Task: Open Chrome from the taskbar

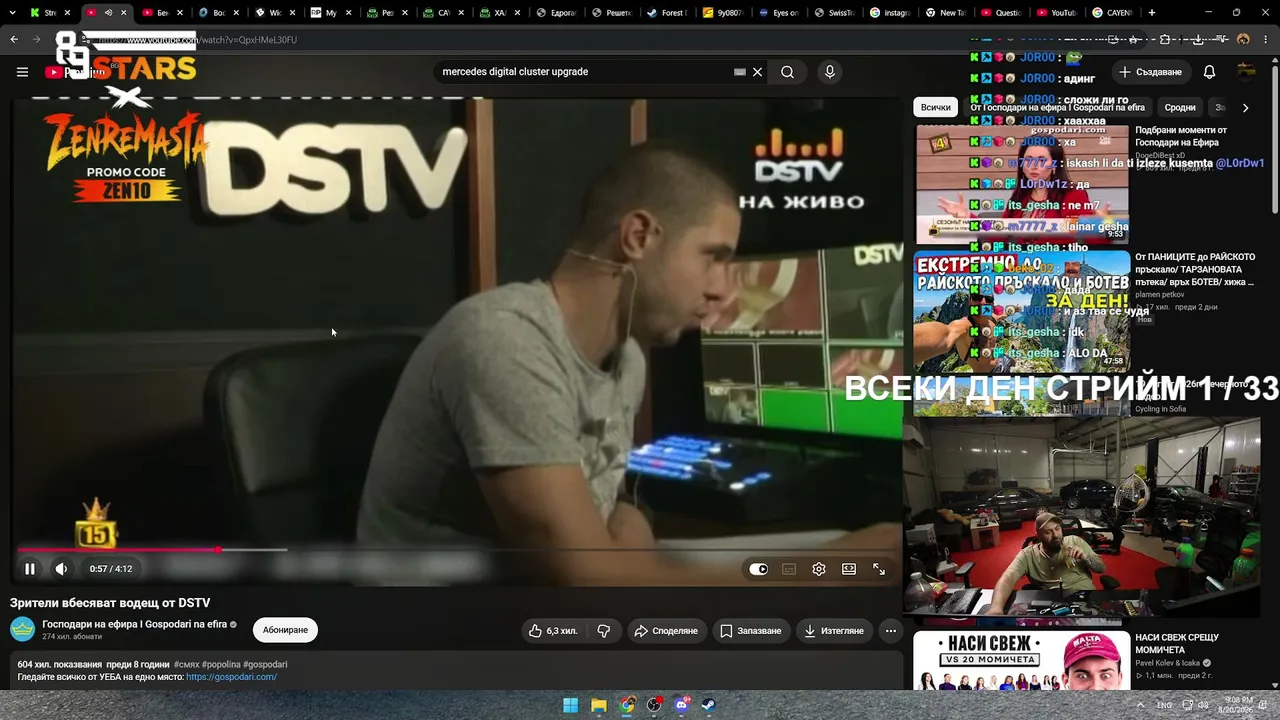Action: point(626,705)
